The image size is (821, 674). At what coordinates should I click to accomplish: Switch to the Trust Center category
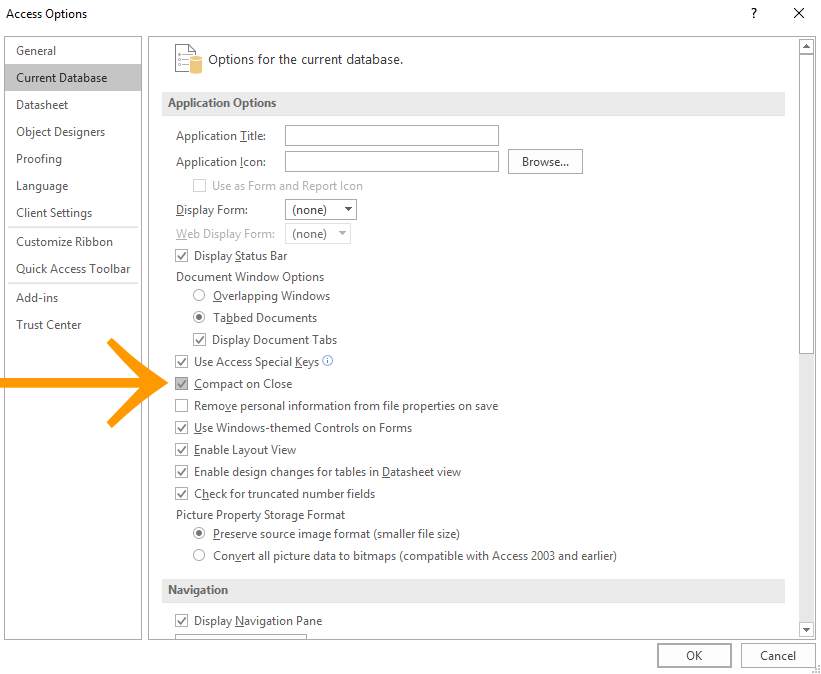click(48, 324)
